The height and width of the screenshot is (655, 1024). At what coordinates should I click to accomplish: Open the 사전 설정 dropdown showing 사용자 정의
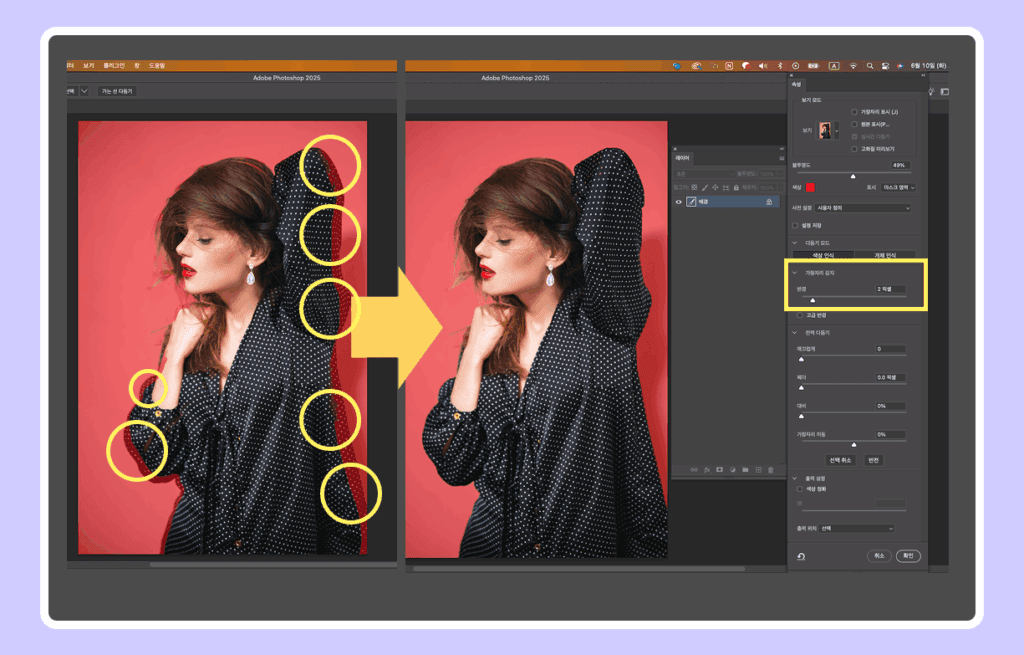[x=863, y=208]
